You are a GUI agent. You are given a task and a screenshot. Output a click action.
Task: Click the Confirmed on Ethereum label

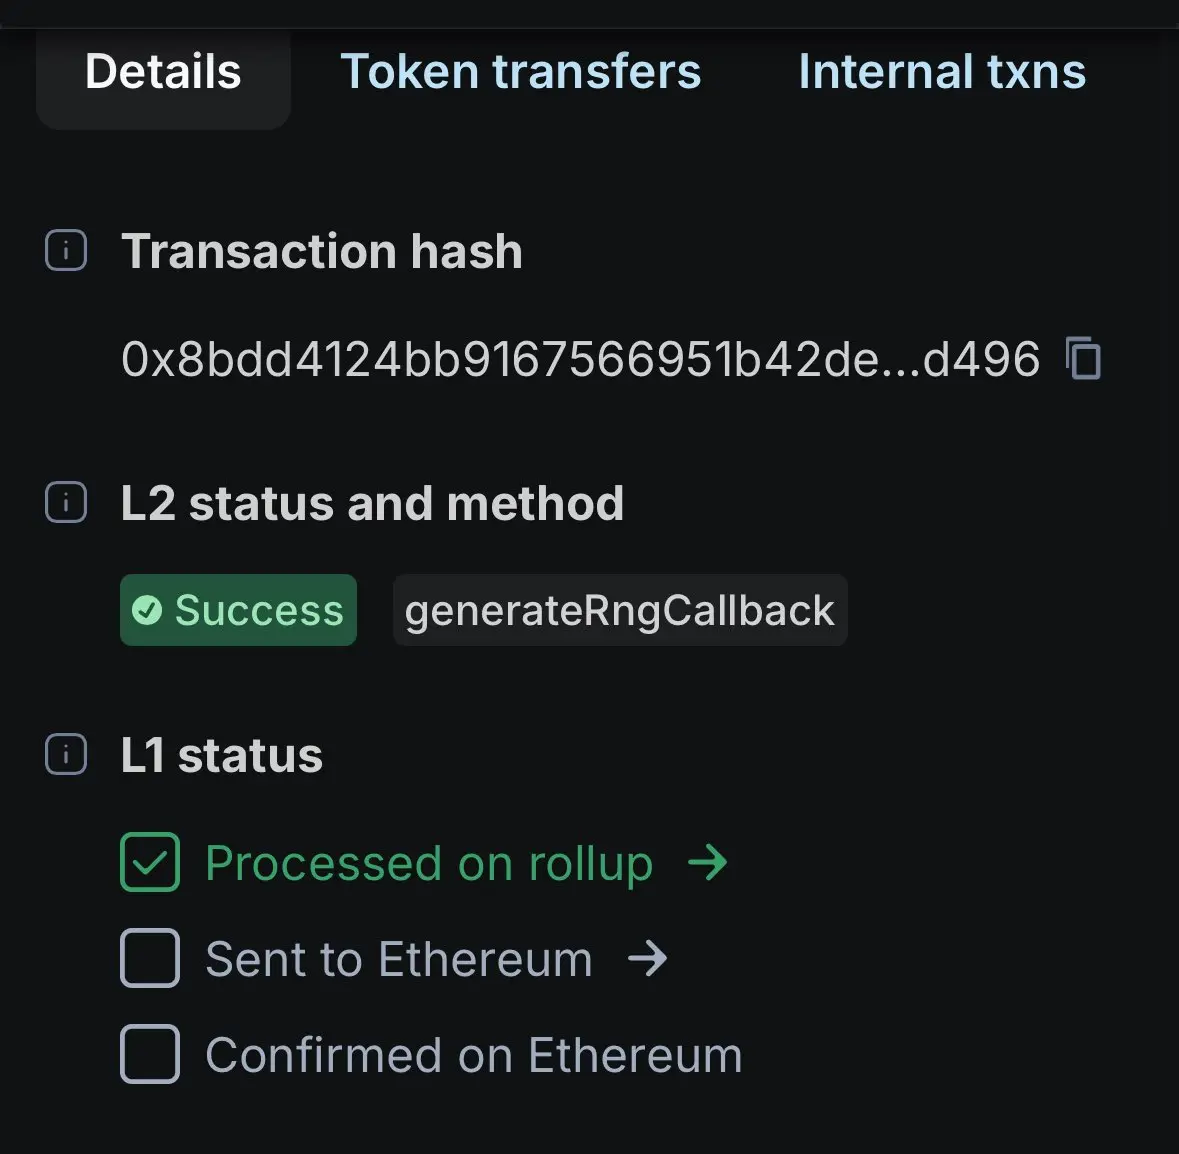(x=473, y=1055)
